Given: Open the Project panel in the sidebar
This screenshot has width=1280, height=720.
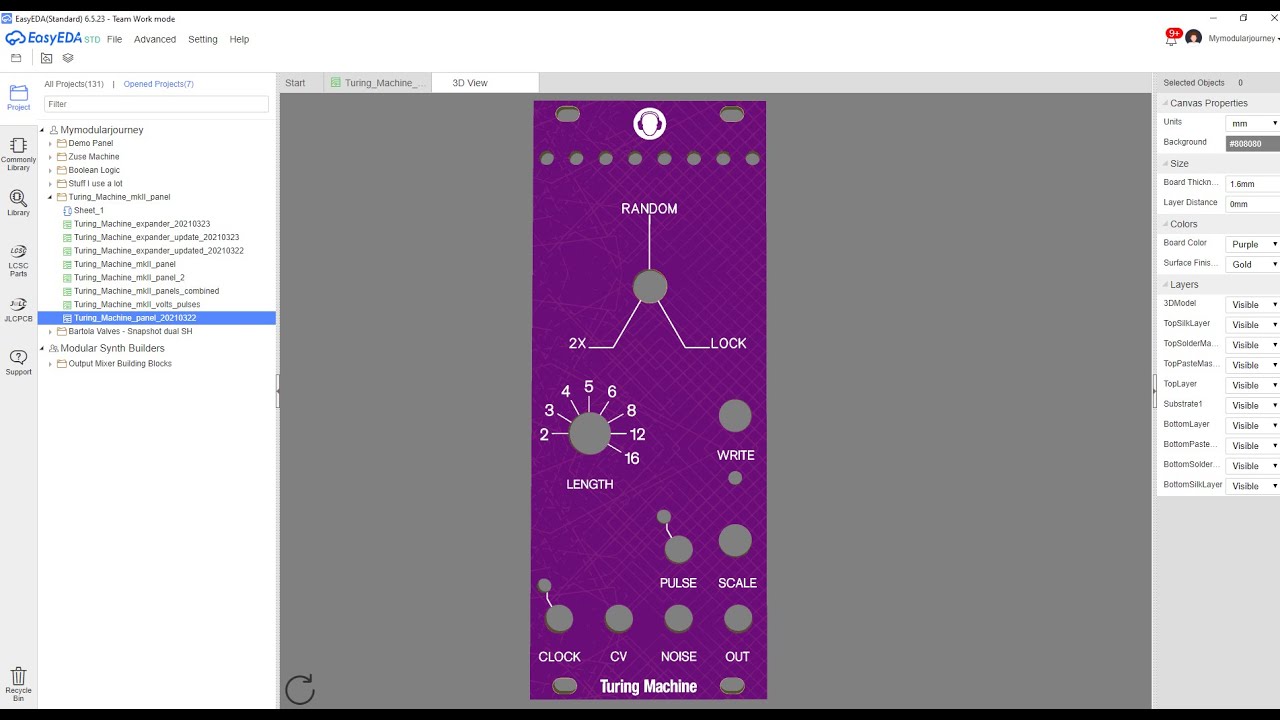Looking at the screenshot, I should point(18,97).
